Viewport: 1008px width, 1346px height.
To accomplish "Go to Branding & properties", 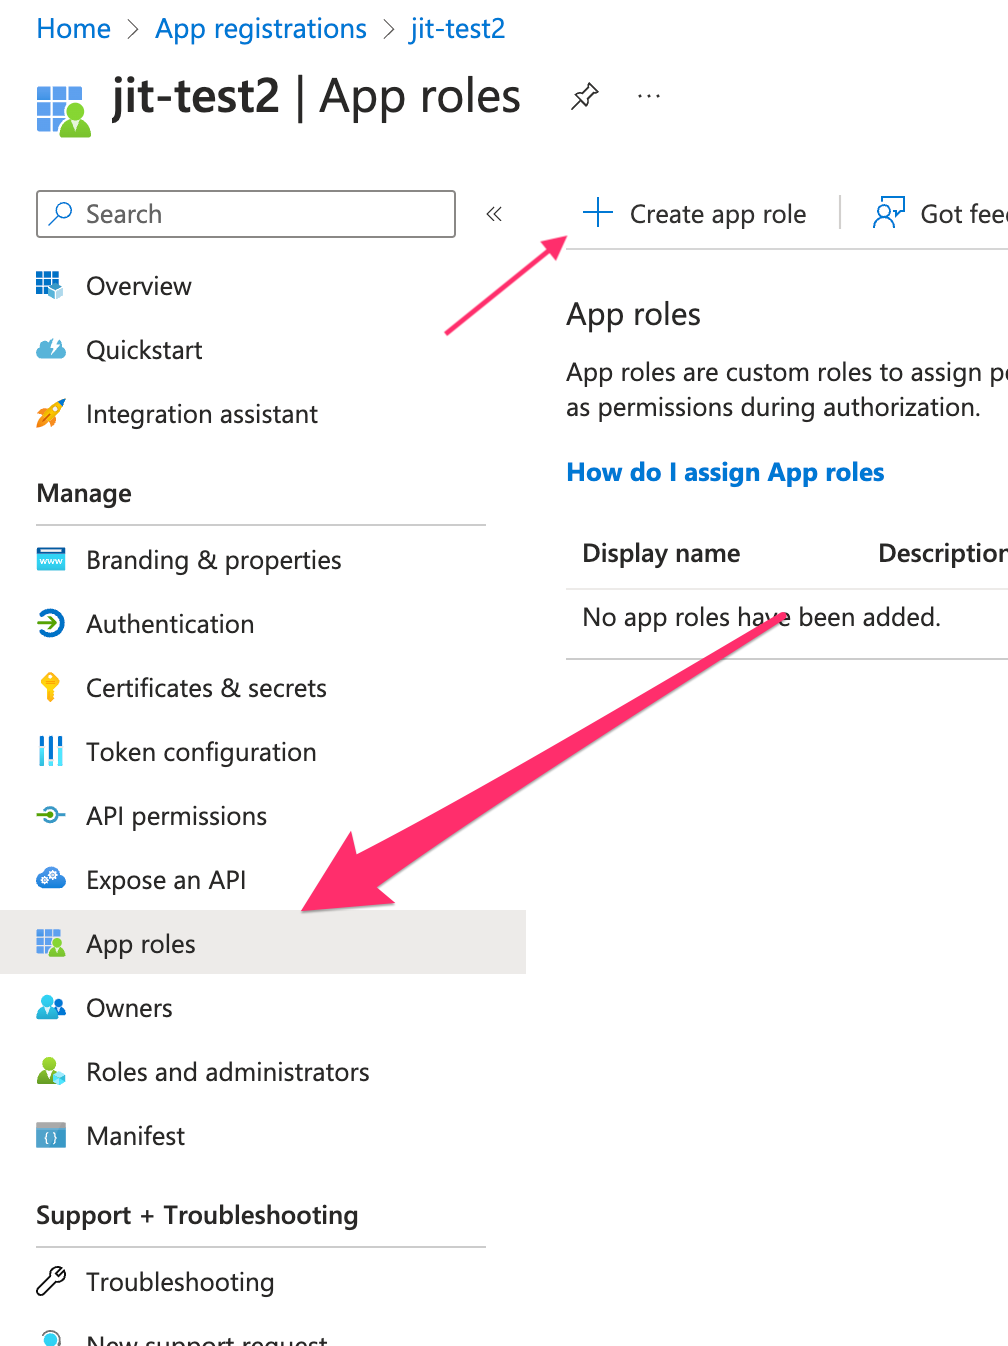I will tap(214, 560).
